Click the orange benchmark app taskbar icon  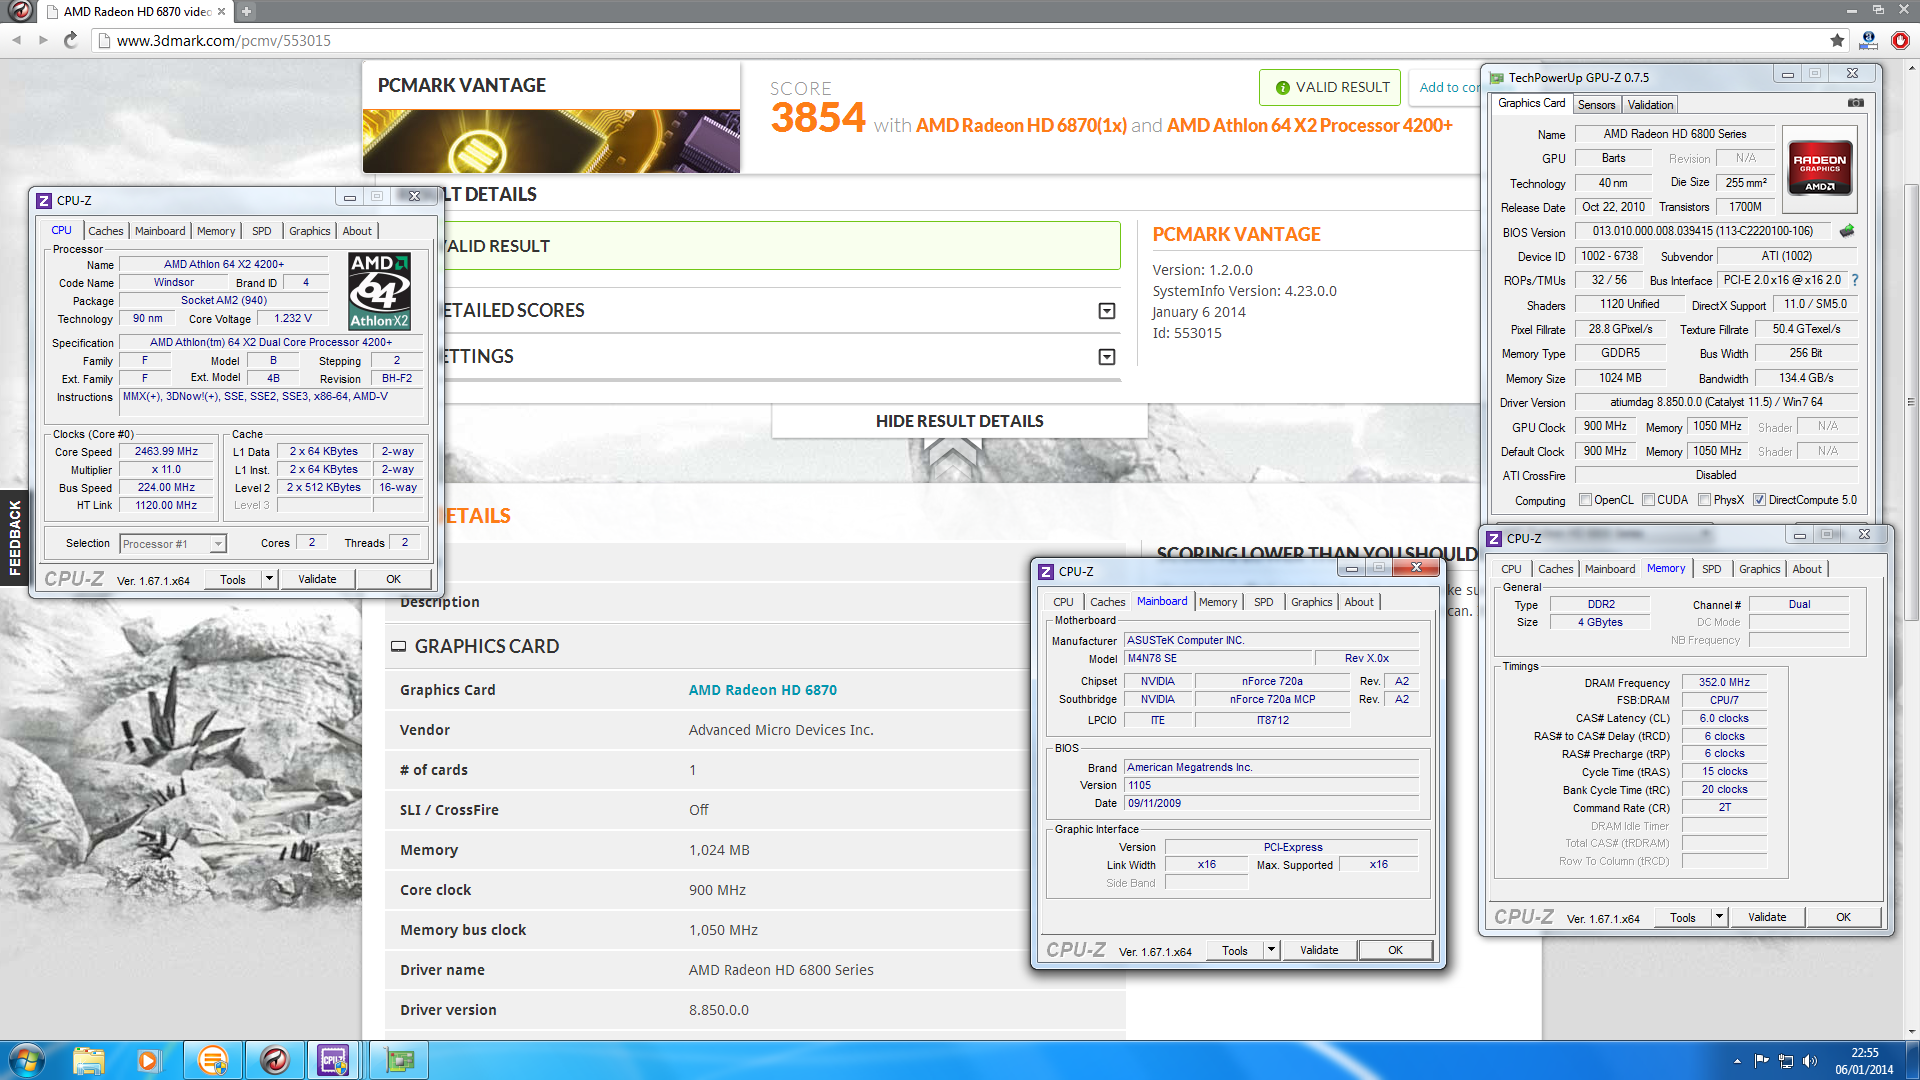pyautogui.click(x=212, y=1060)
